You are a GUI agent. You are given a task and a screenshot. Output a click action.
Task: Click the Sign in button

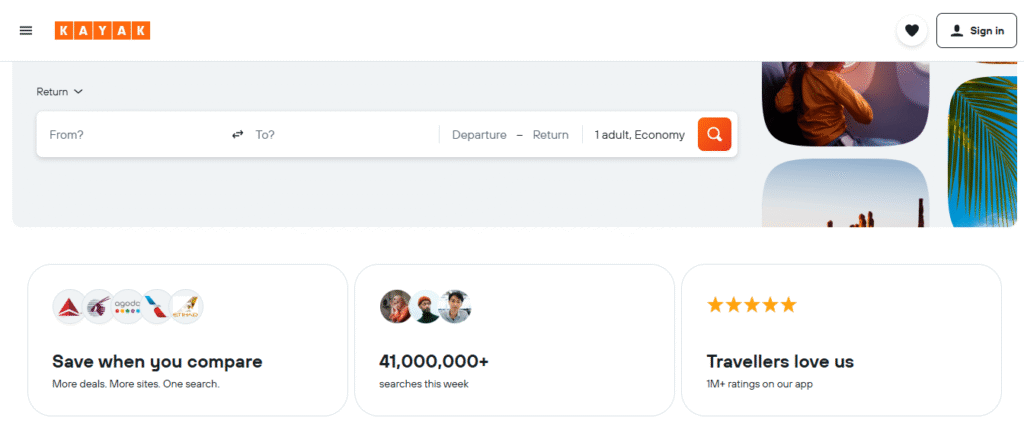[976, 31]
